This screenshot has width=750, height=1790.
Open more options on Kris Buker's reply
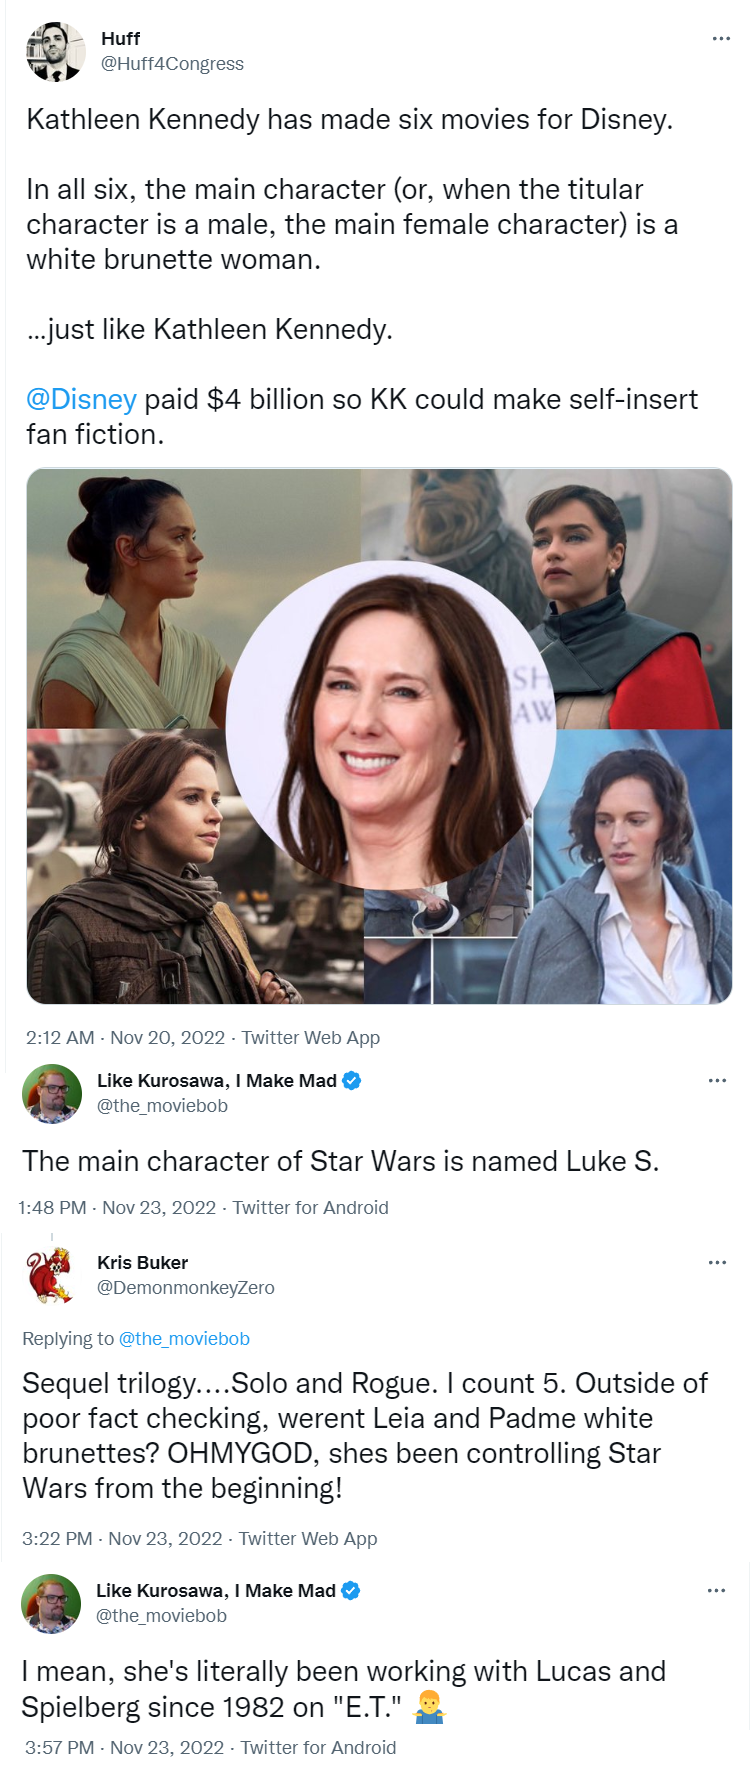point(717,1262)
